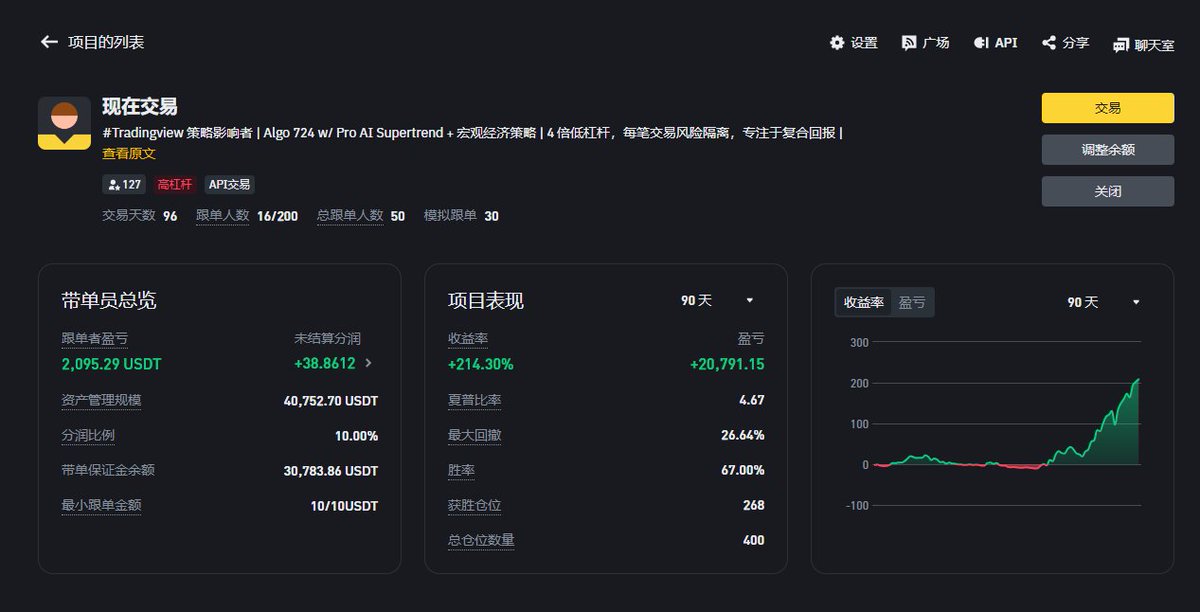Click the 40,752.70 USDT value

tap(331, 401)
